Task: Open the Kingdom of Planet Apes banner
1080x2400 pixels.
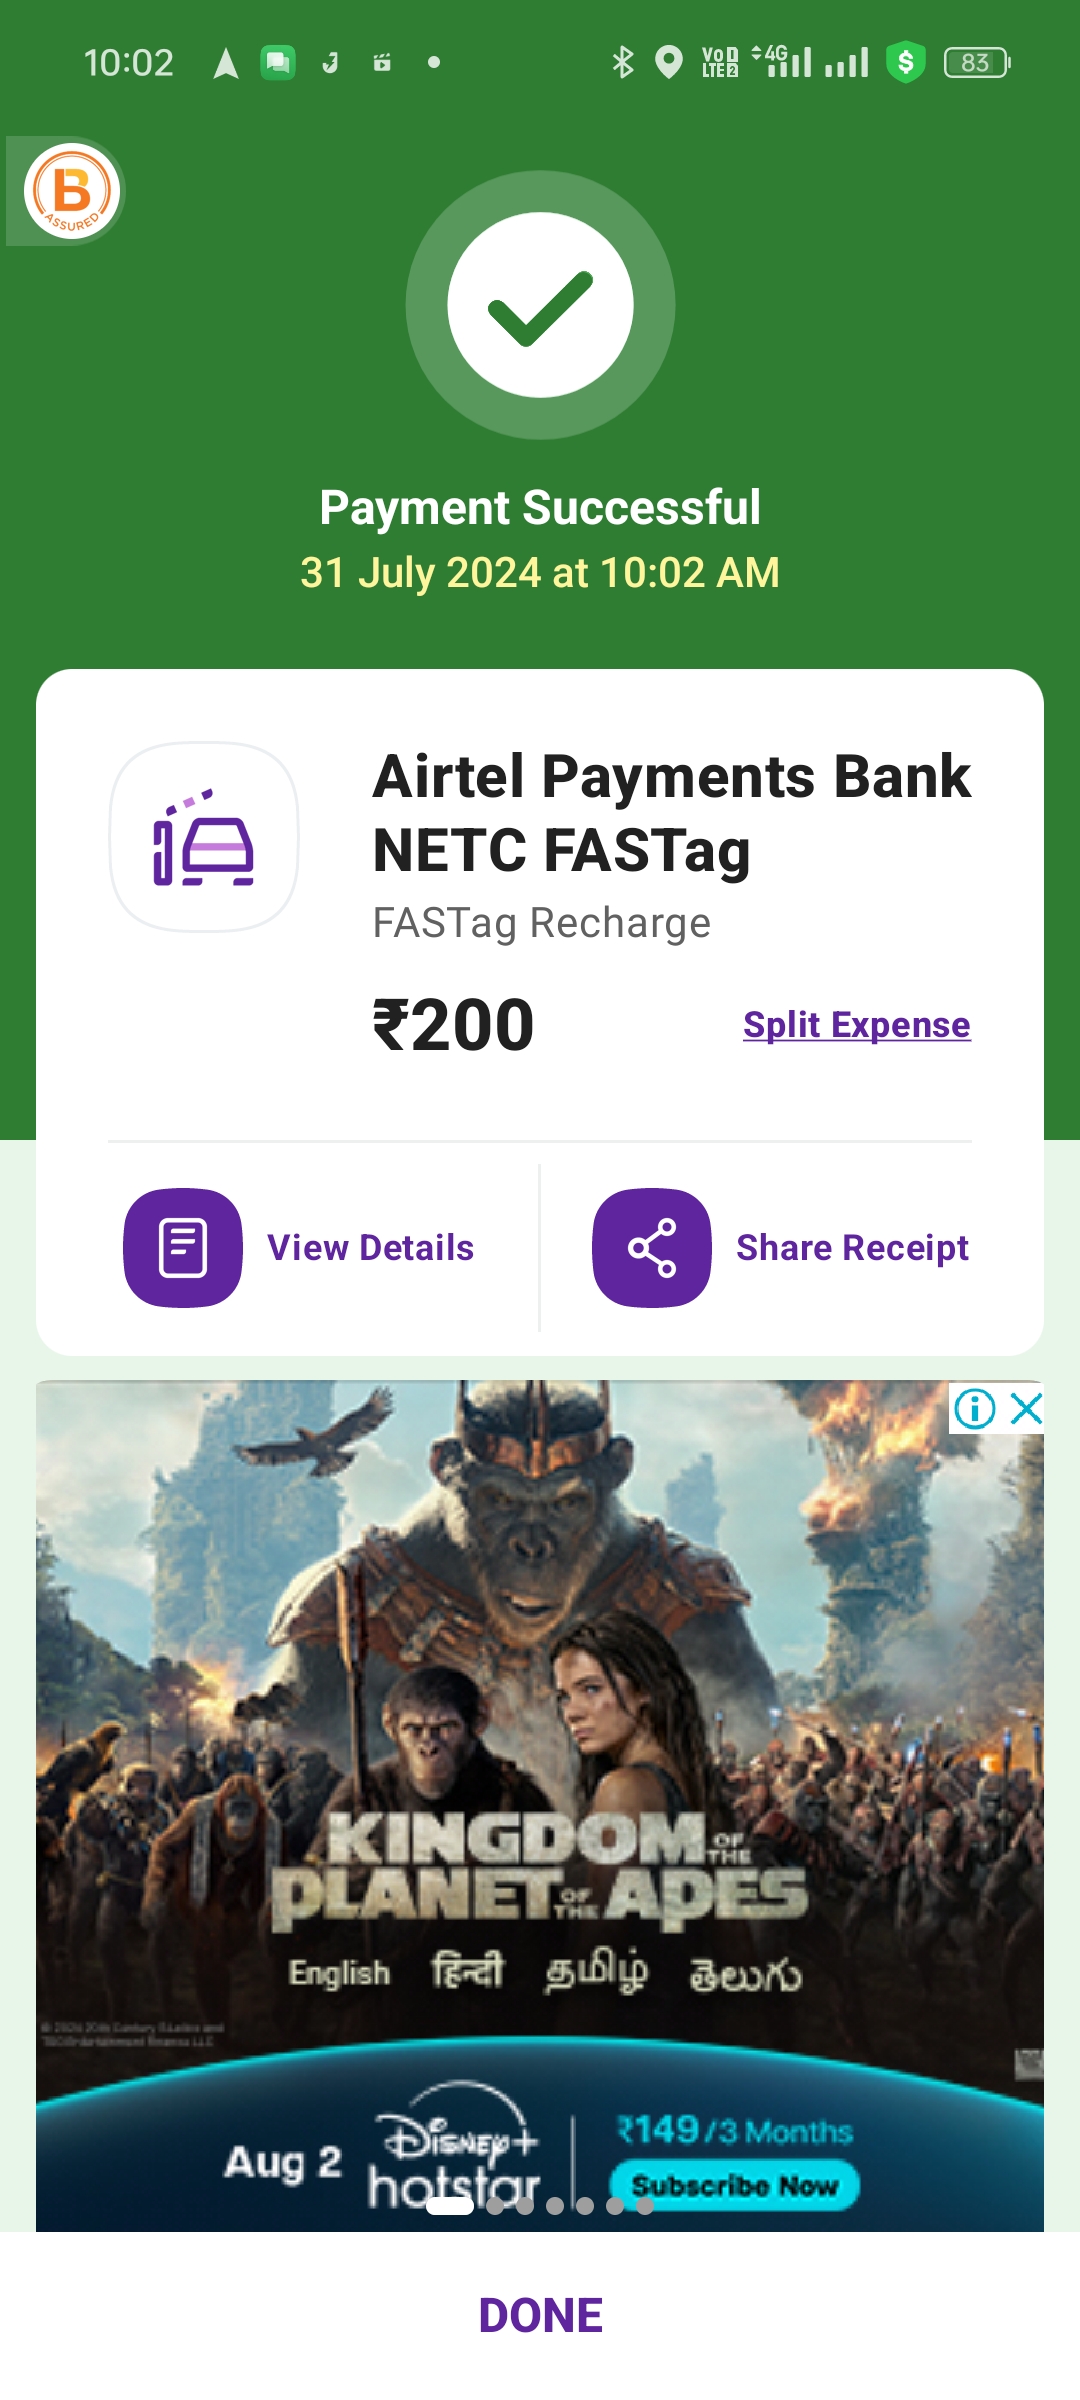Action: [x=540, y=1806]
